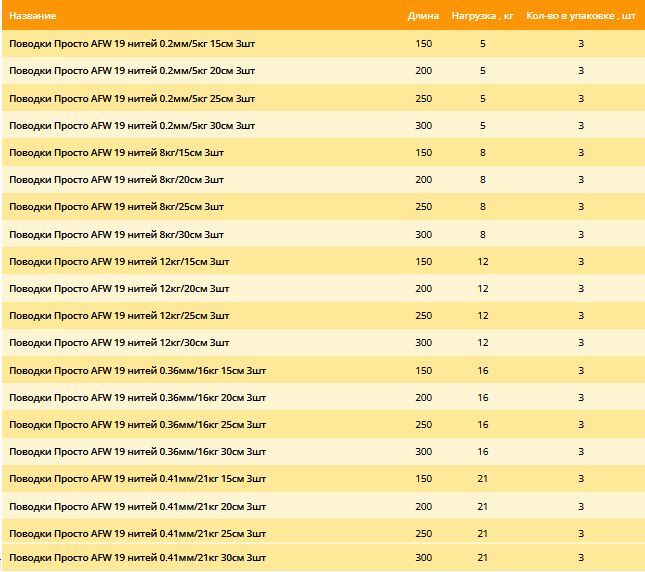Click the Нагрузка, кг column header
Viewport: 645px width, 572px height.
(x=483, y=16)
